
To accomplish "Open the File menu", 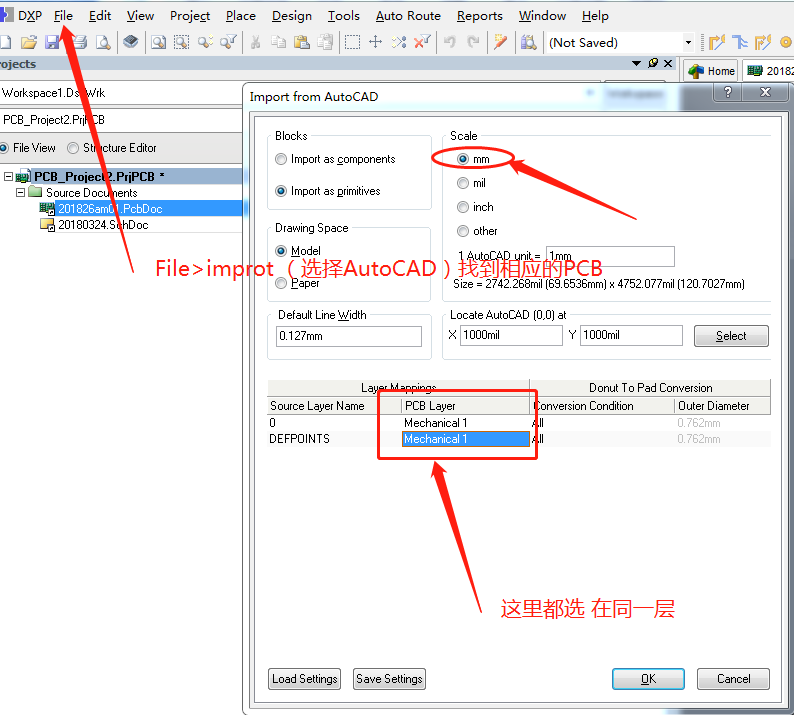I will pos(63,16).
